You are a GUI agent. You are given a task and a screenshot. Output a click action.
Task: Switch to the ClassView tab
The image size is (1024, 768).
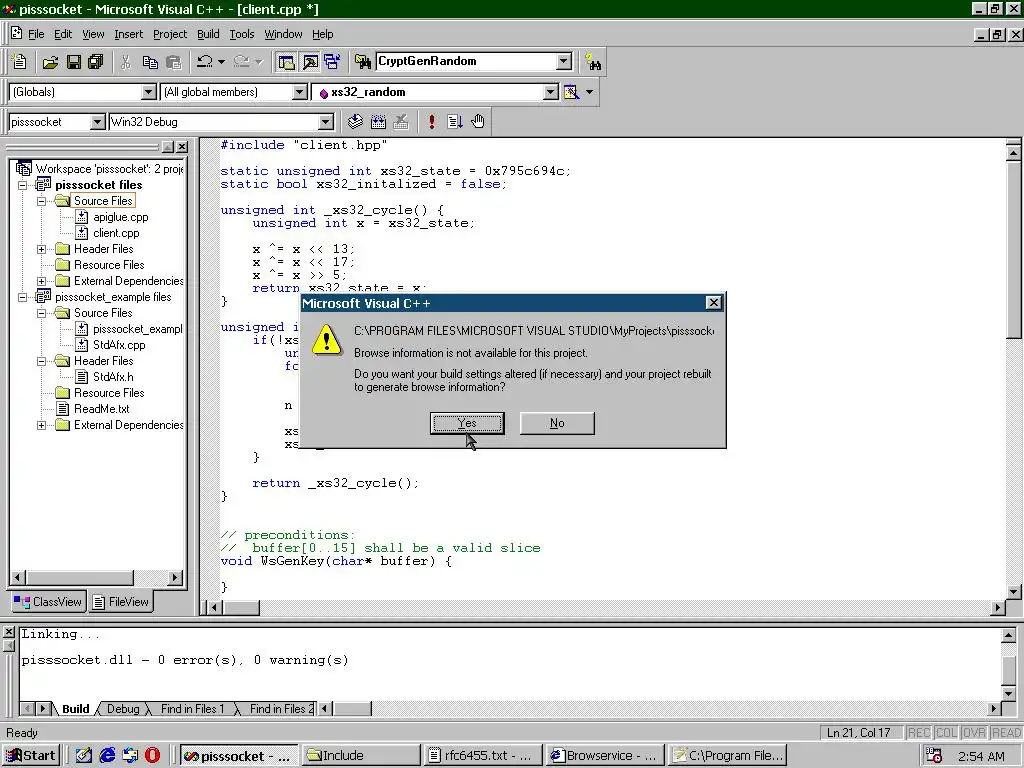pyautogui.click(x=48, y=602)
